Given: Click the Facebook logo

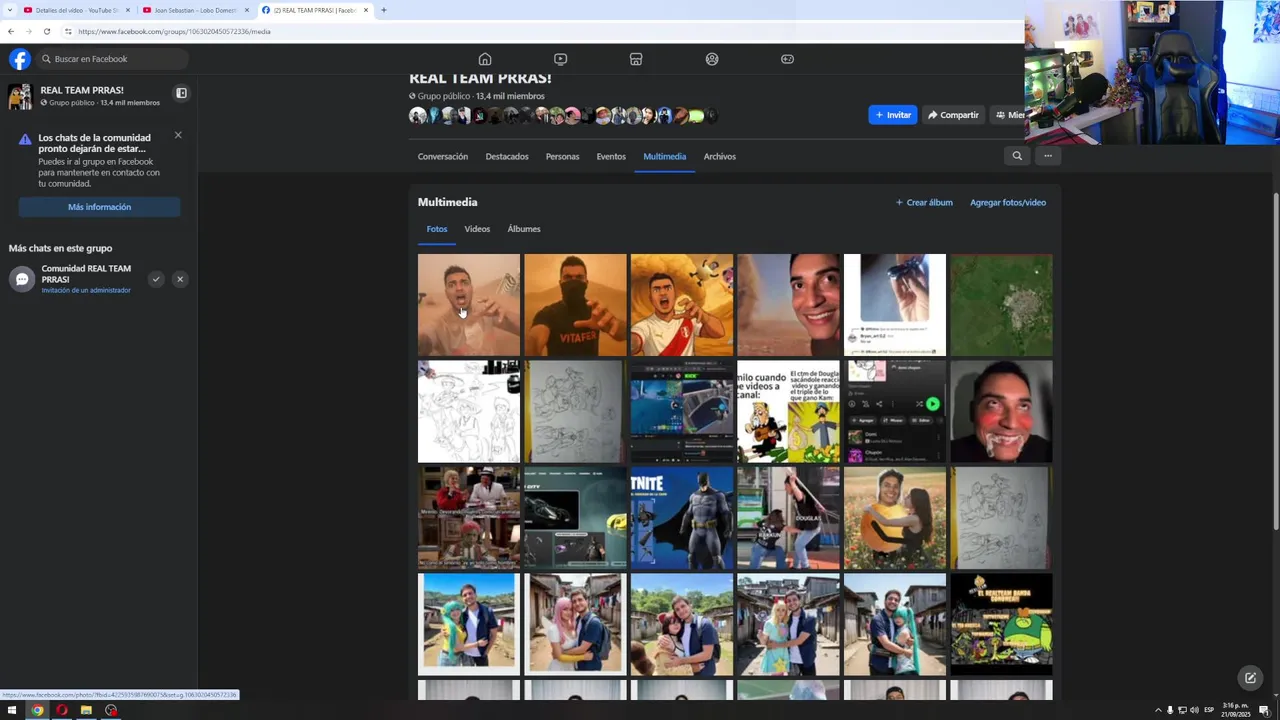Looking at the screenshot, I should click(x=20, y=59).
